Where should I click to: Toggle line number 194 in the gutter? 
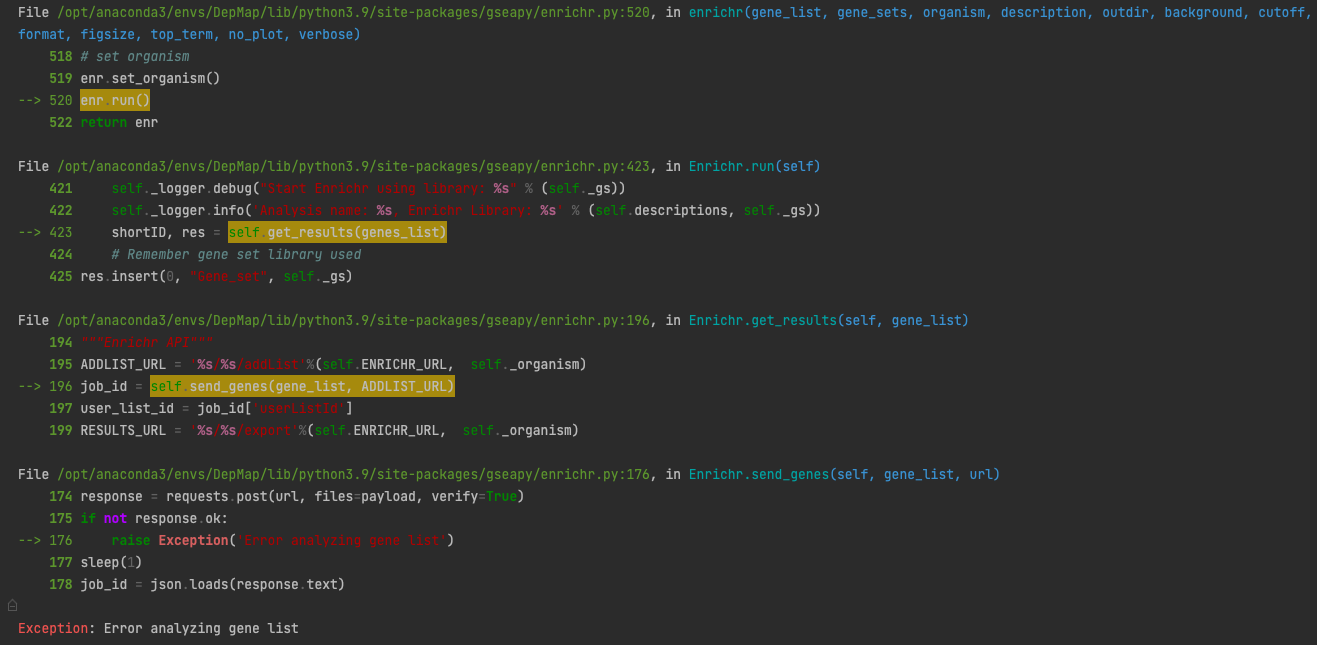tap(60, 342)
